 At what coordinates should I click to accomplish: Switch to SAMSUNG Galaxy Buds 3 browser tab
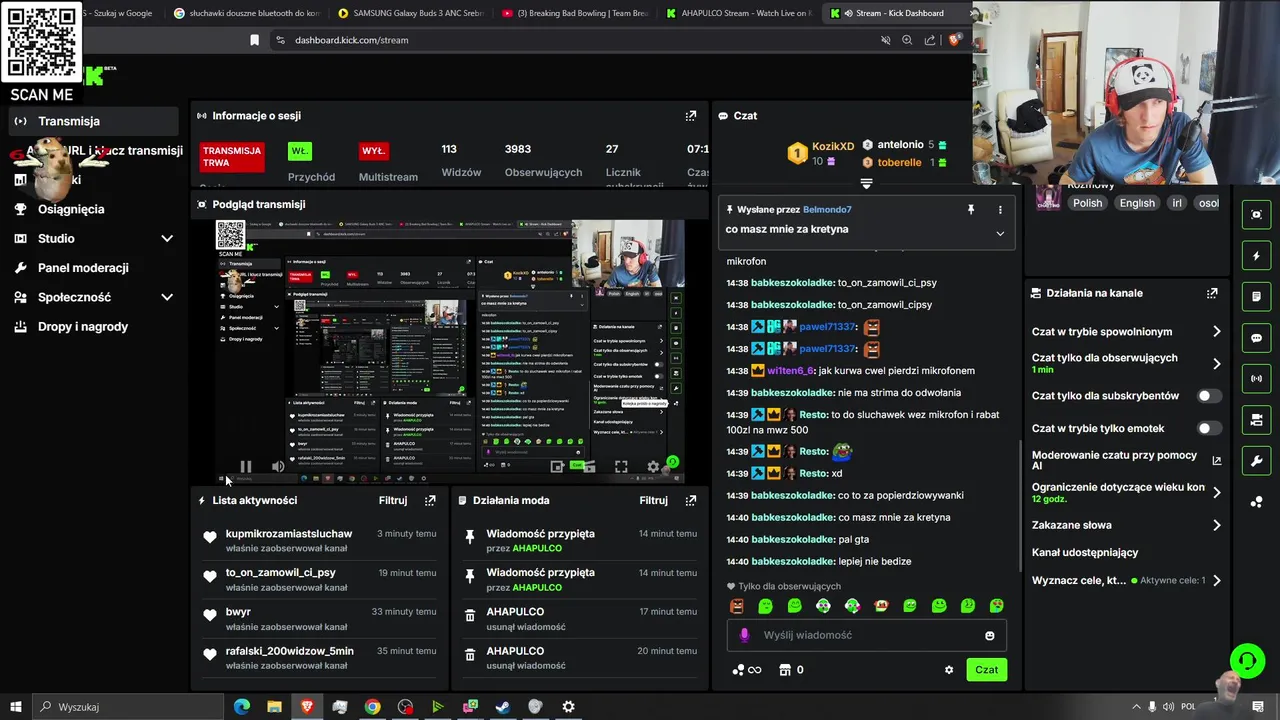coord(410,13)
